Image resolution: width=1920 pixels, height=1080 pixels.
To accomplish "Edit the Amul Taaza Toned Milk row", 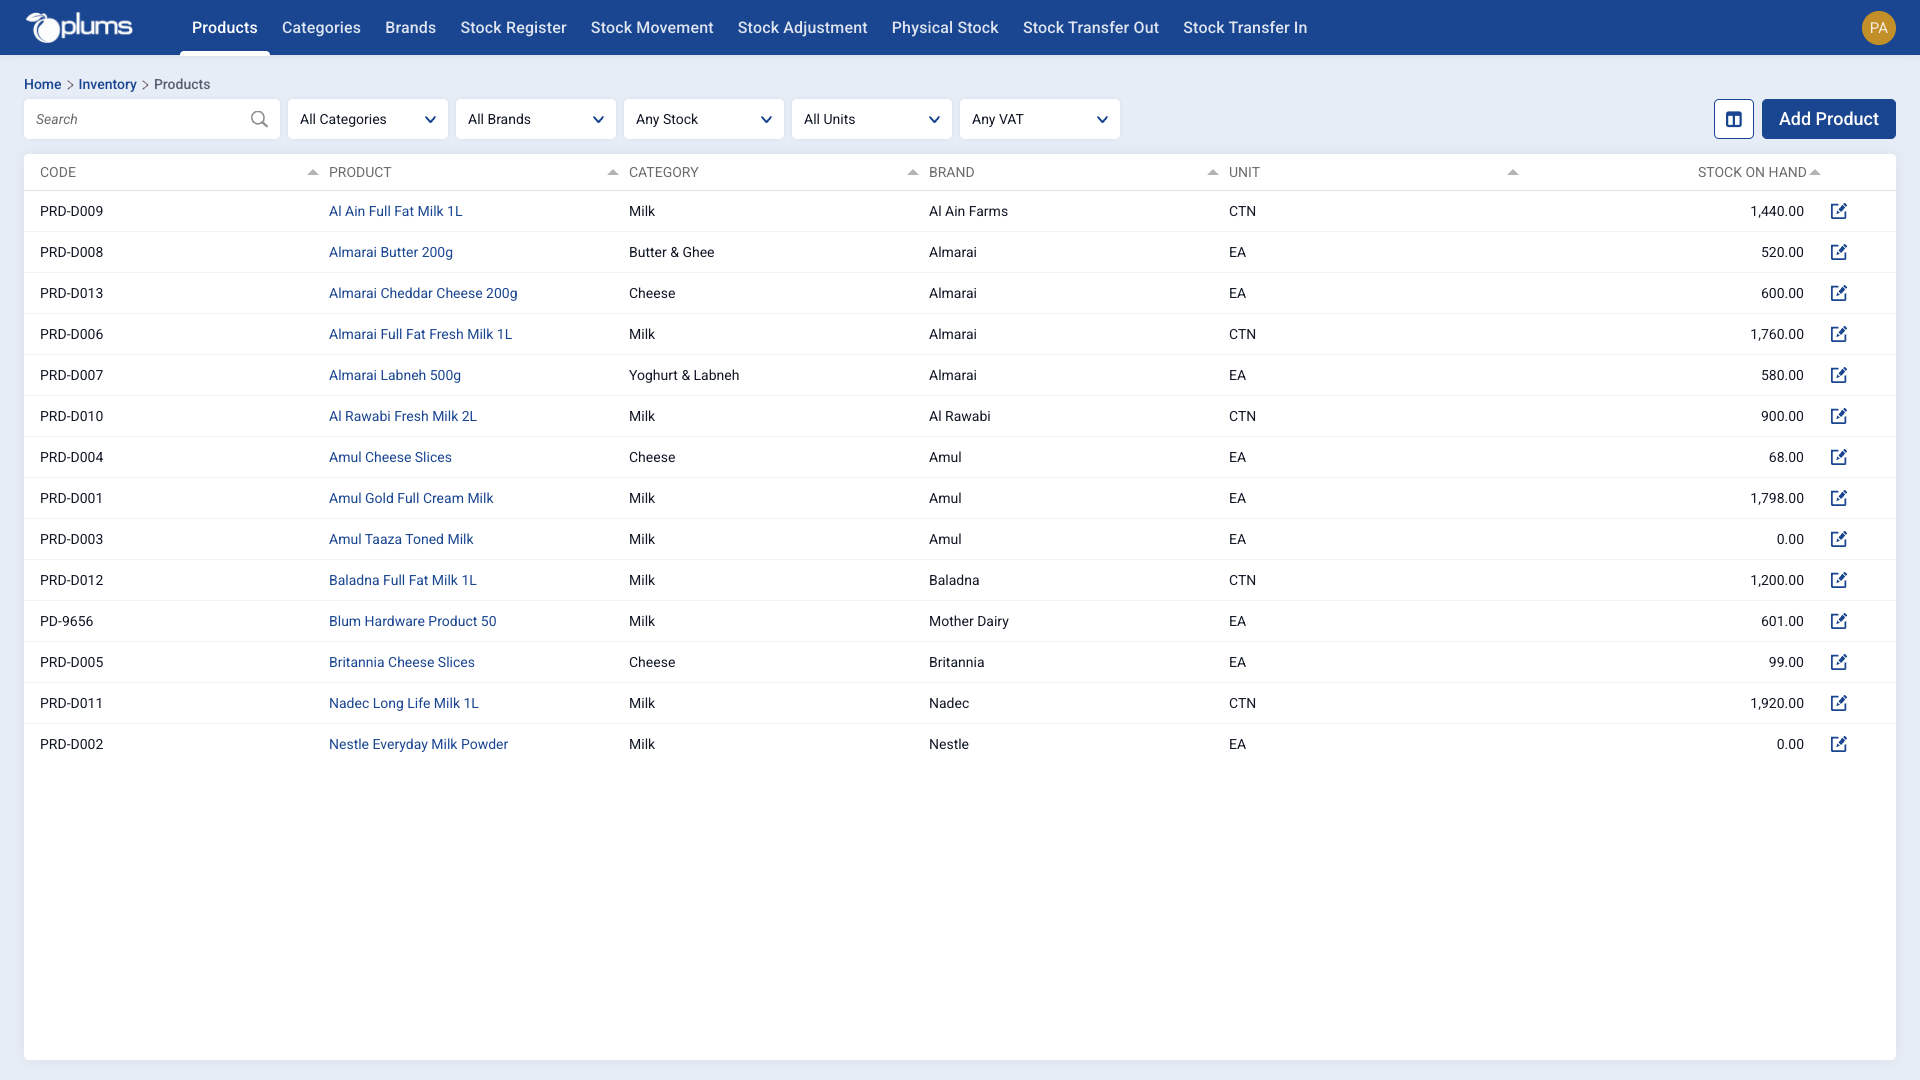I will pyautogui.click(x=1839, y=539).
